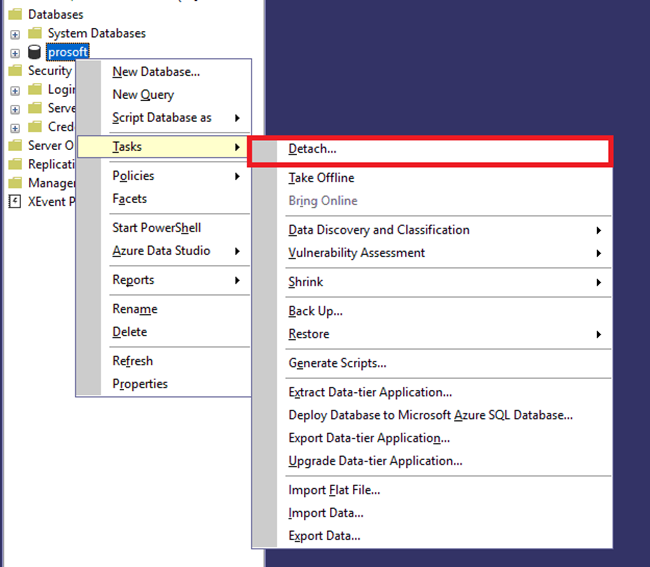Expand the prosoft database node

pyautogui.click(x=15, y=53)
